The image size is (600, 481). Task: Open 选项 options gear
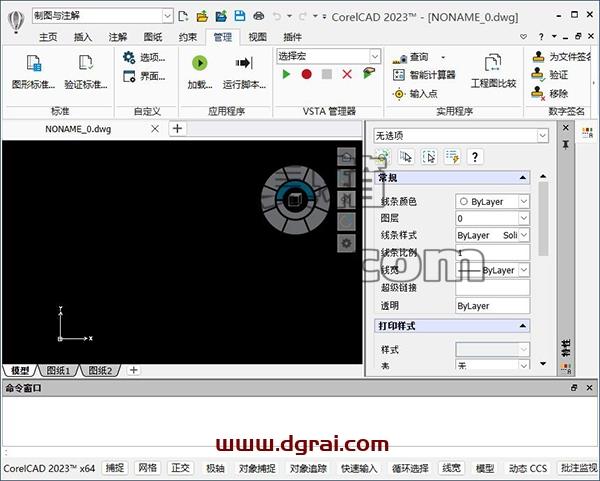[145, 57]
